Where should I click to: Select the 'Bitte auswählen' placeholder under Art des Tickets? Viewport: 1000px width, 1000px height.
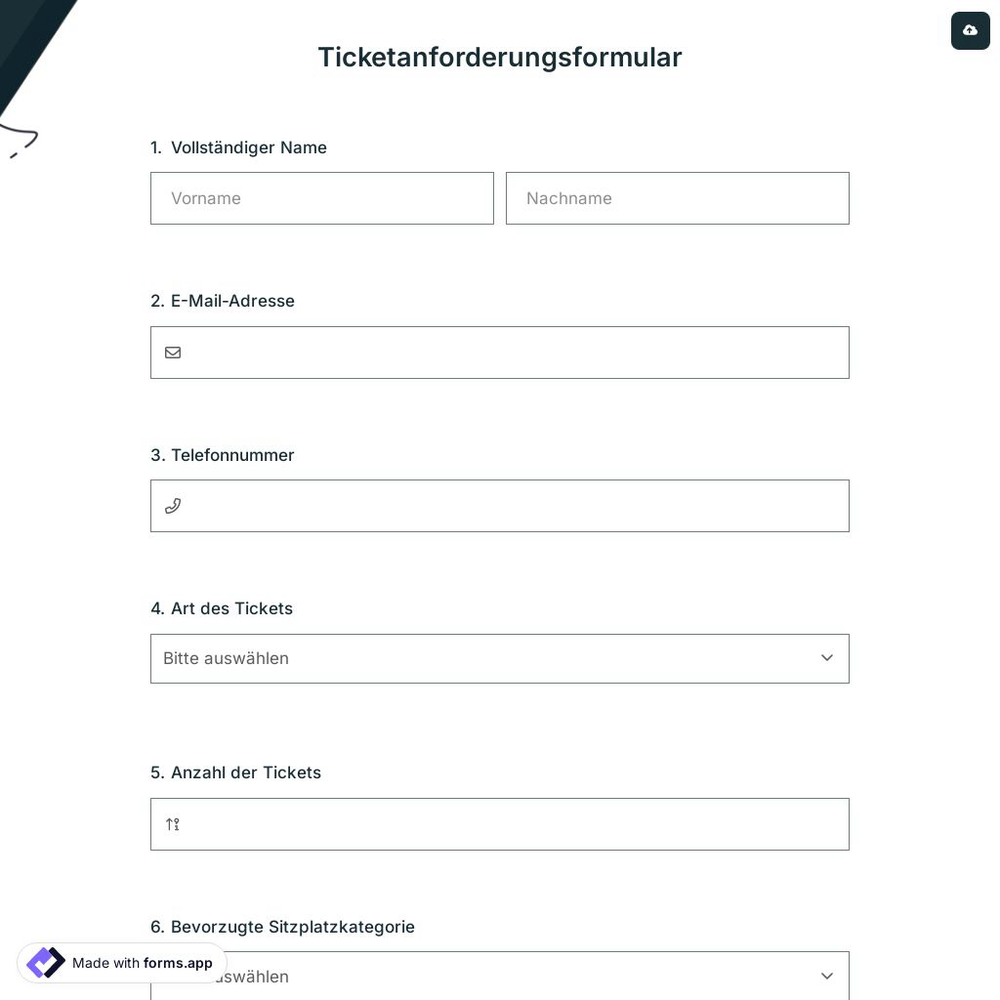[226, 658]
